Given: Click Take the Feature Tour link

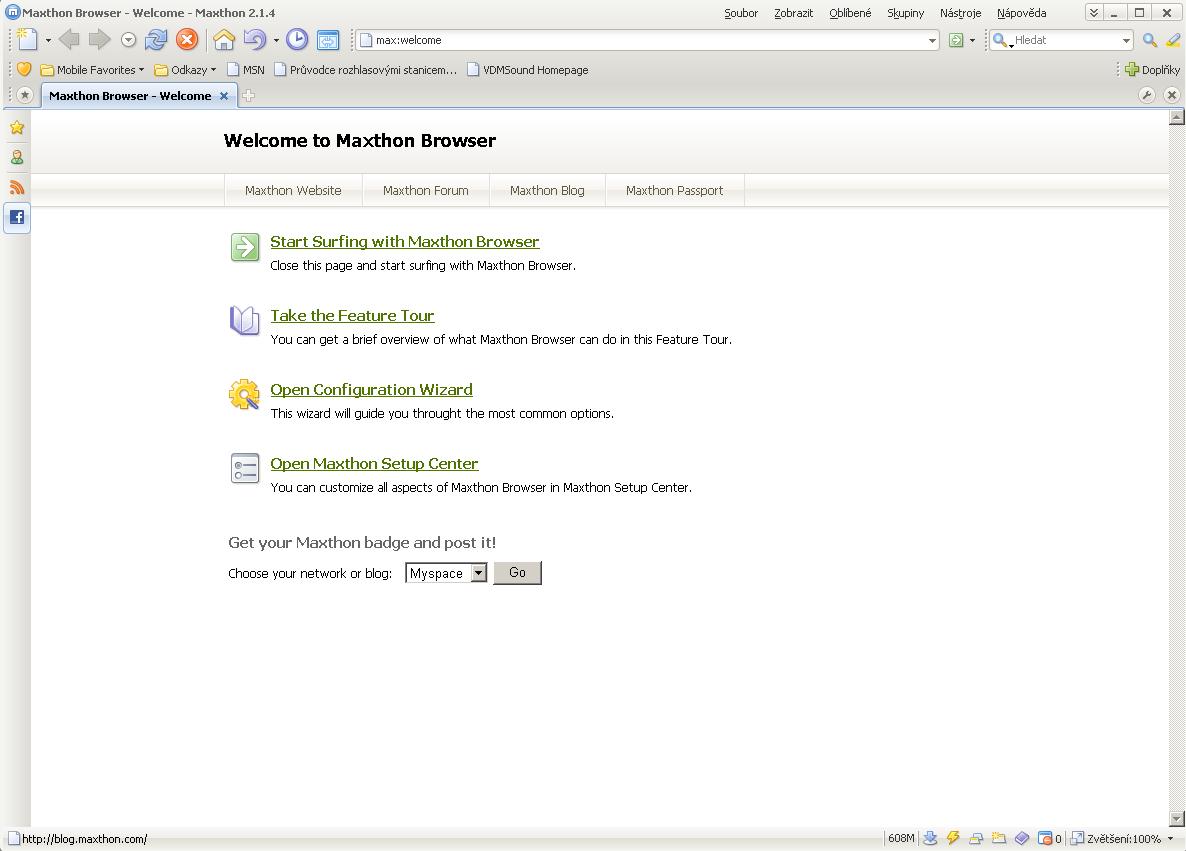Looking at the screenshot, I should tap(352, 315).
